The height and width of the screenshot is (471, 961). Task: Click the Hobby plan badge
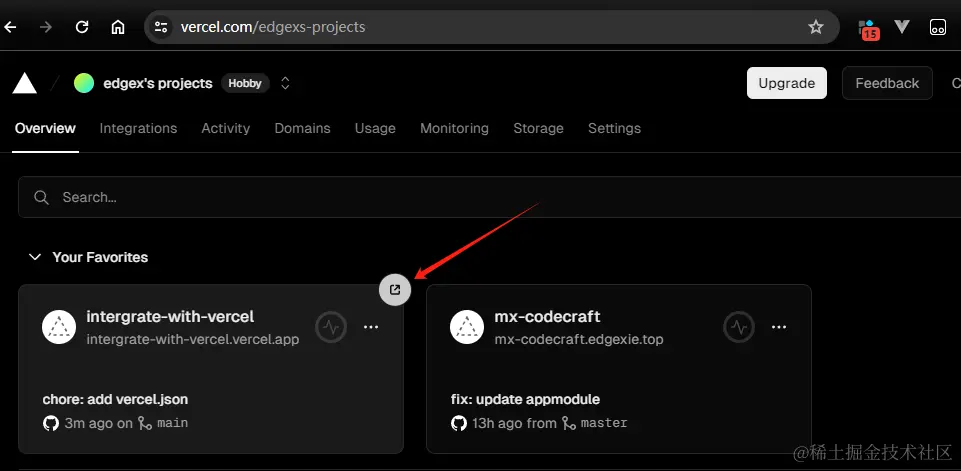245,83
